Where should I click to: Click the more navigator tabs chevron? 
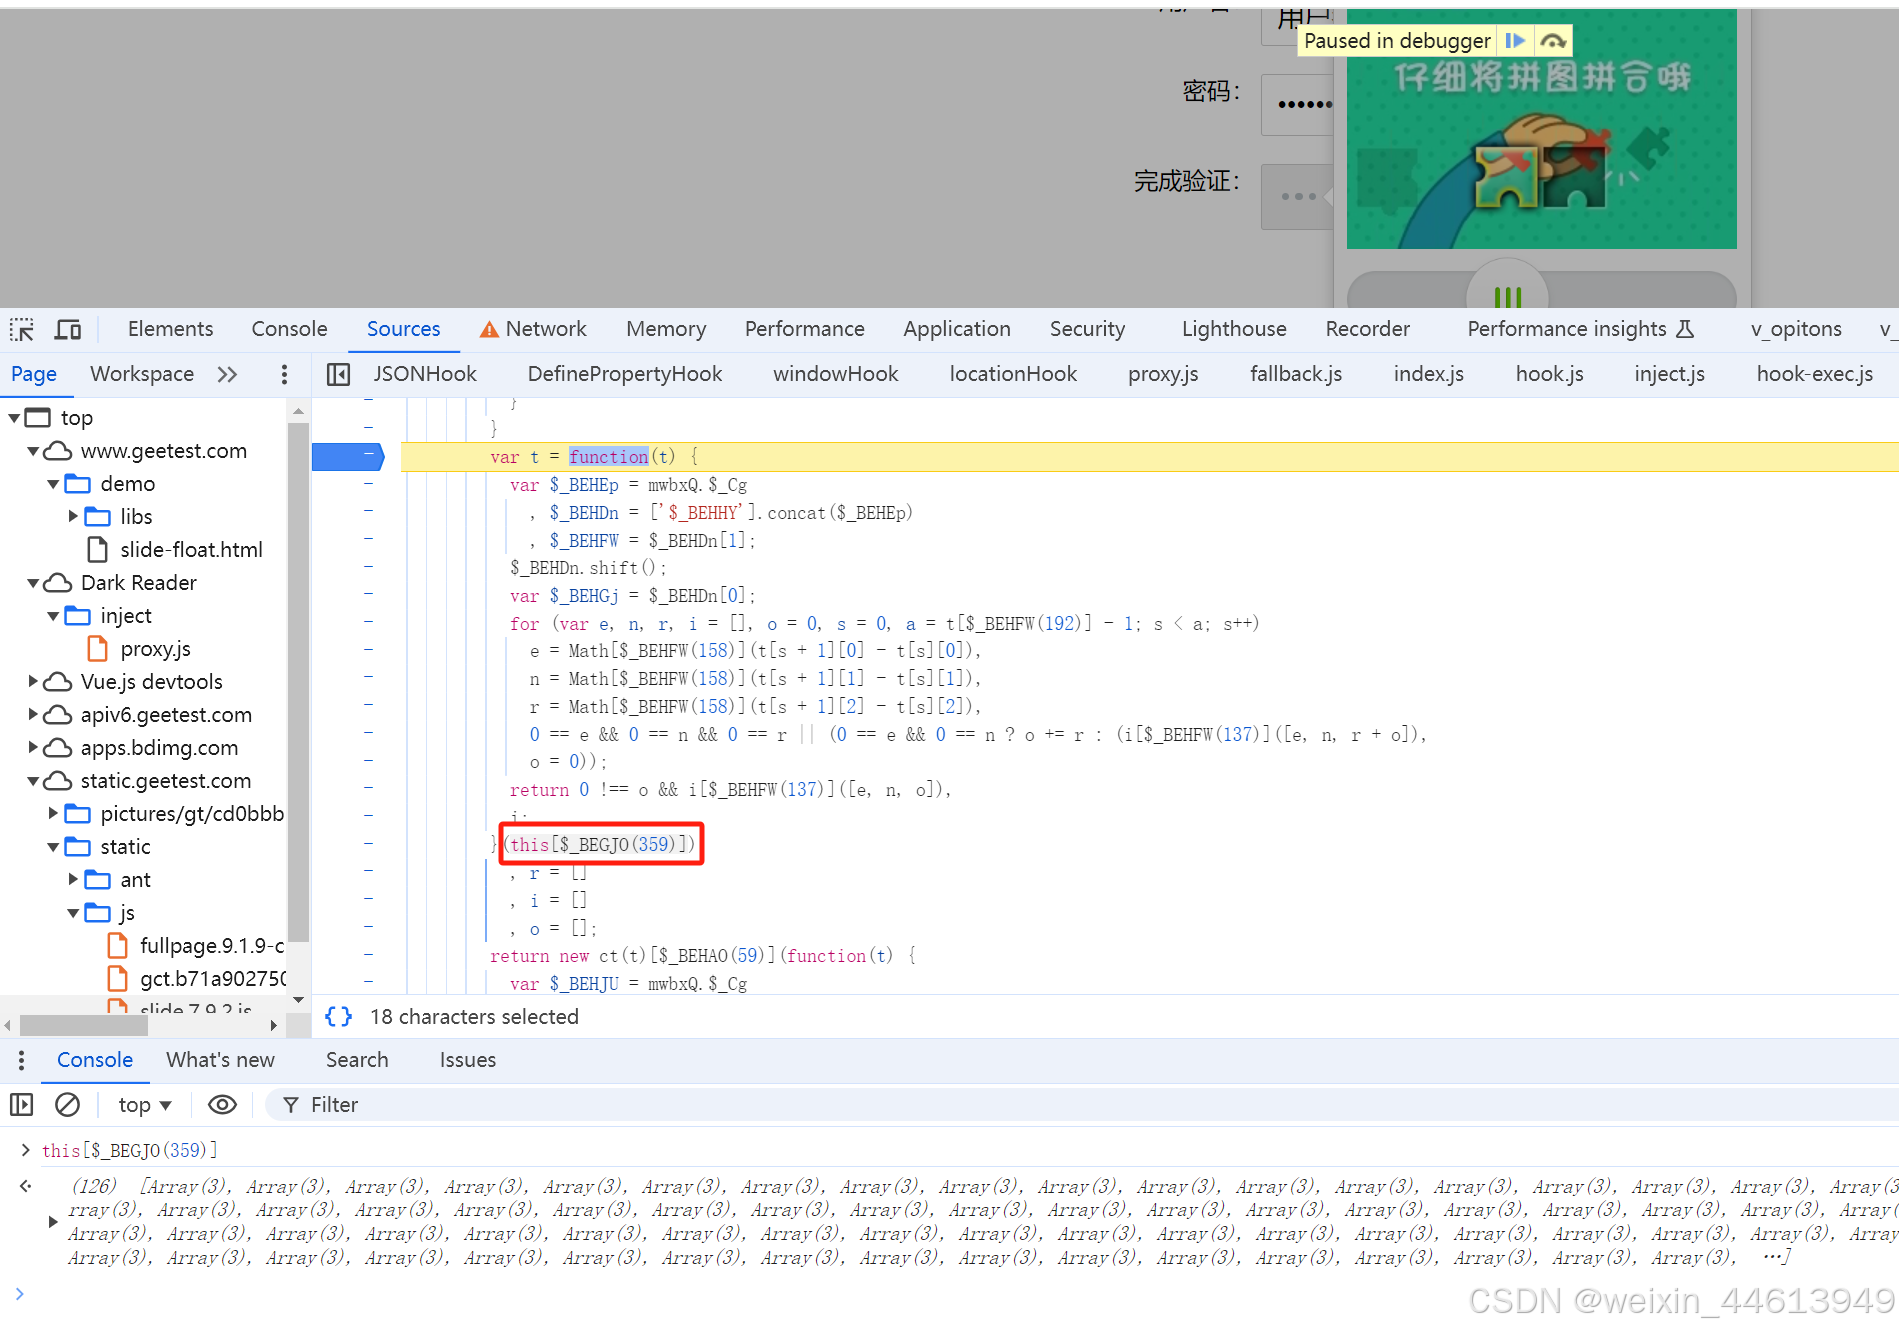[227, 374]
